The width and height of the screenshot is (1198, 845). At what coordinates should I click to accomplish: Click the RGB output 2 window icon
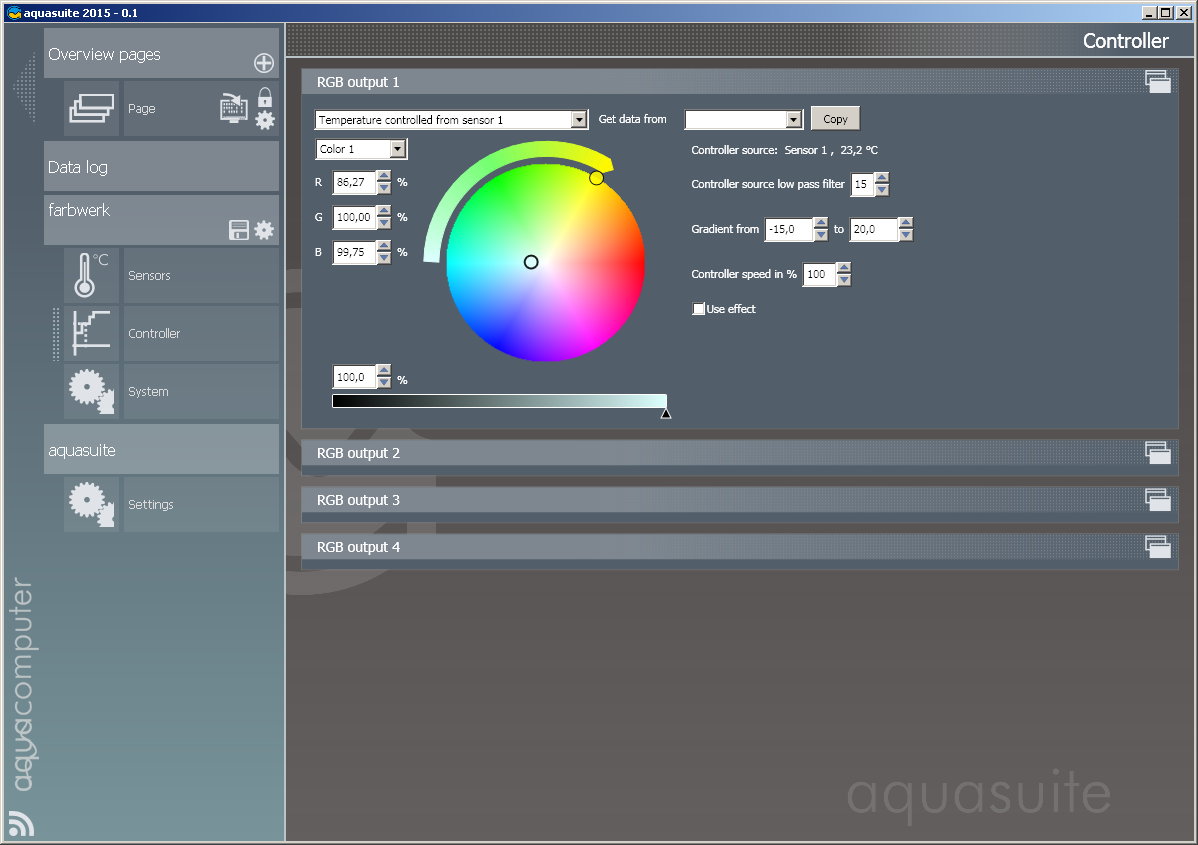click(1158, 452)
